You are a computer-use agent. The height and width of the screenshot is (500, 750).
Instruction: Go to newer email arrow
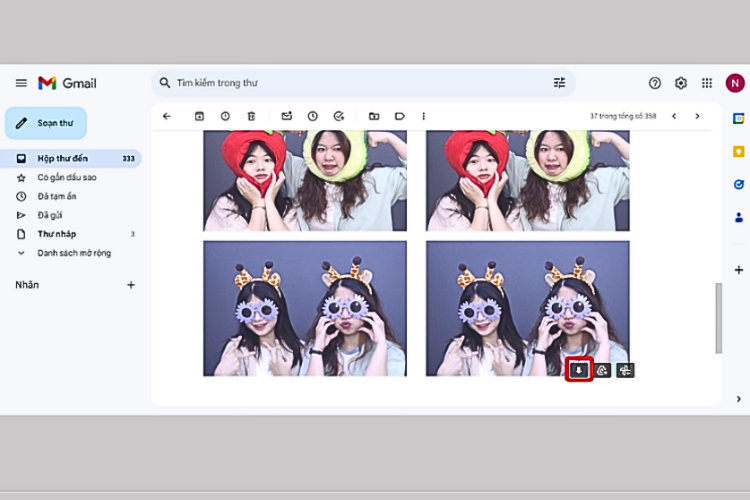[x=674, y=116]
